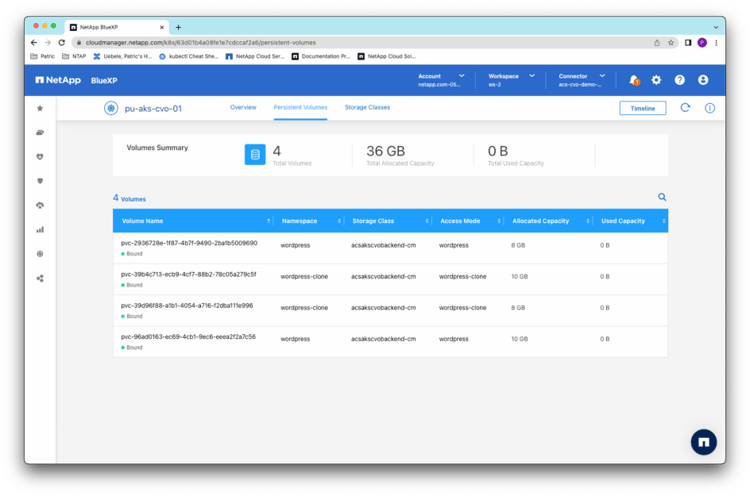Viewport: 750px width, 496px height.
Task: Click the star favorites icon in sidebar
Action: point(40,108)
